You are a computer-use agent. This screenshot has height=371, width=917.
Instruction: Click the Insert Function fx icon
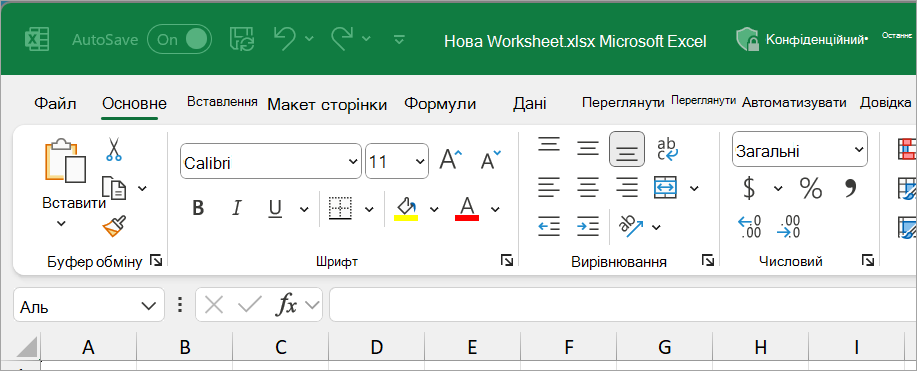click(x=287, y=305)
